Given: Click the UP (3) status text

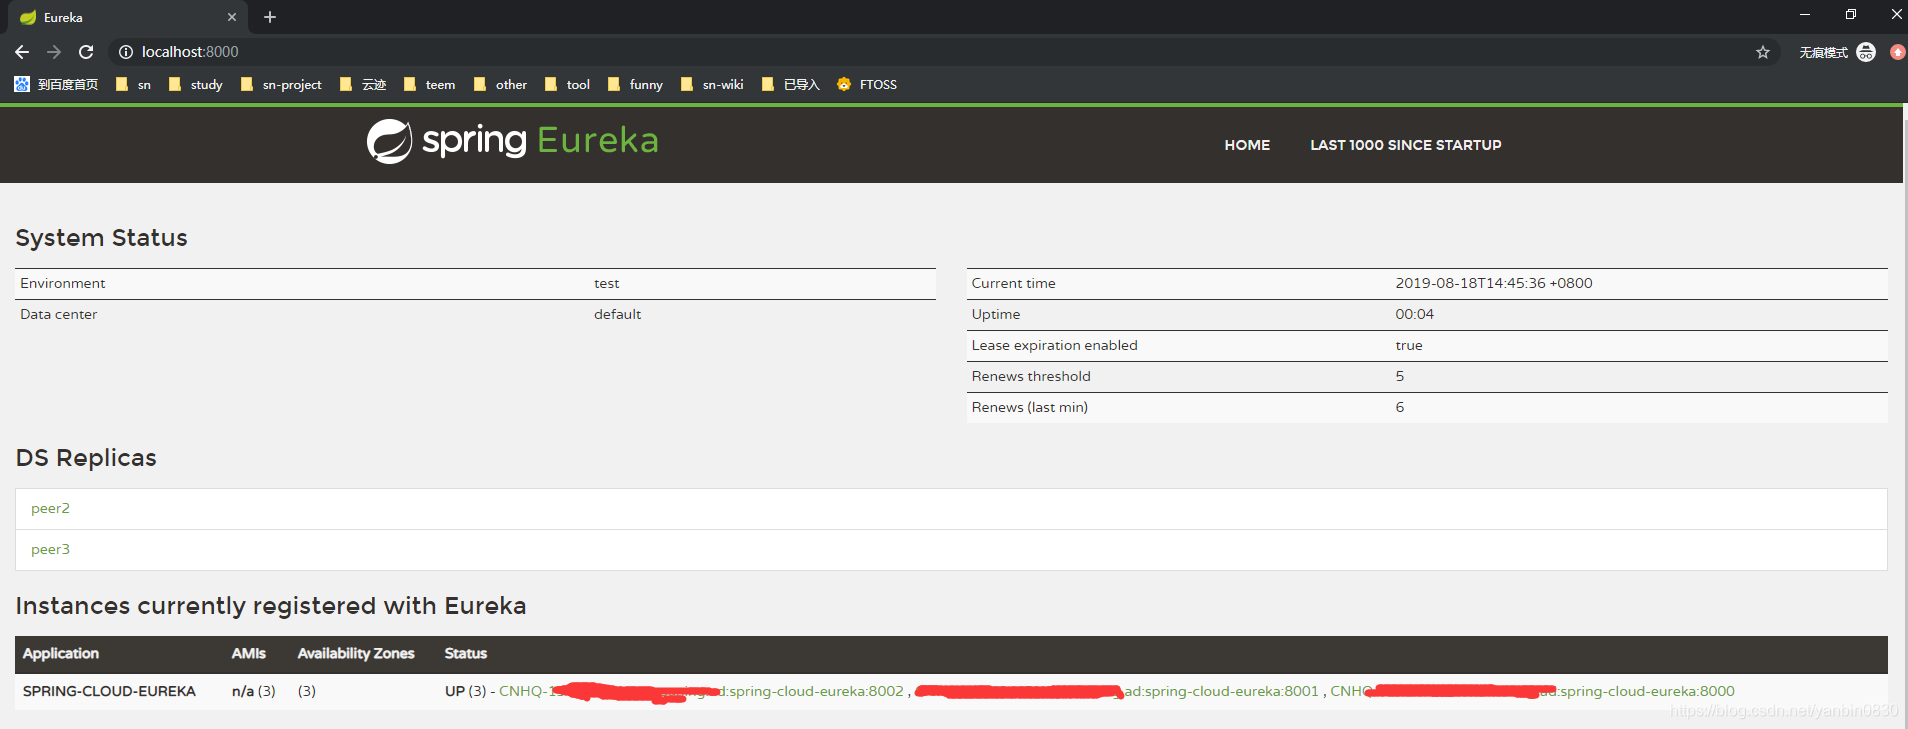Looking at the screenshot, I should tap(465, 691).
